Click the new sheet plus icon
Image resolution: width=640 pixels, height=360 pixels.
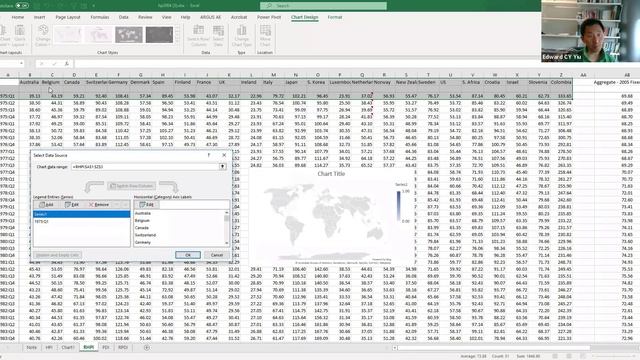(x=147, y=347)
